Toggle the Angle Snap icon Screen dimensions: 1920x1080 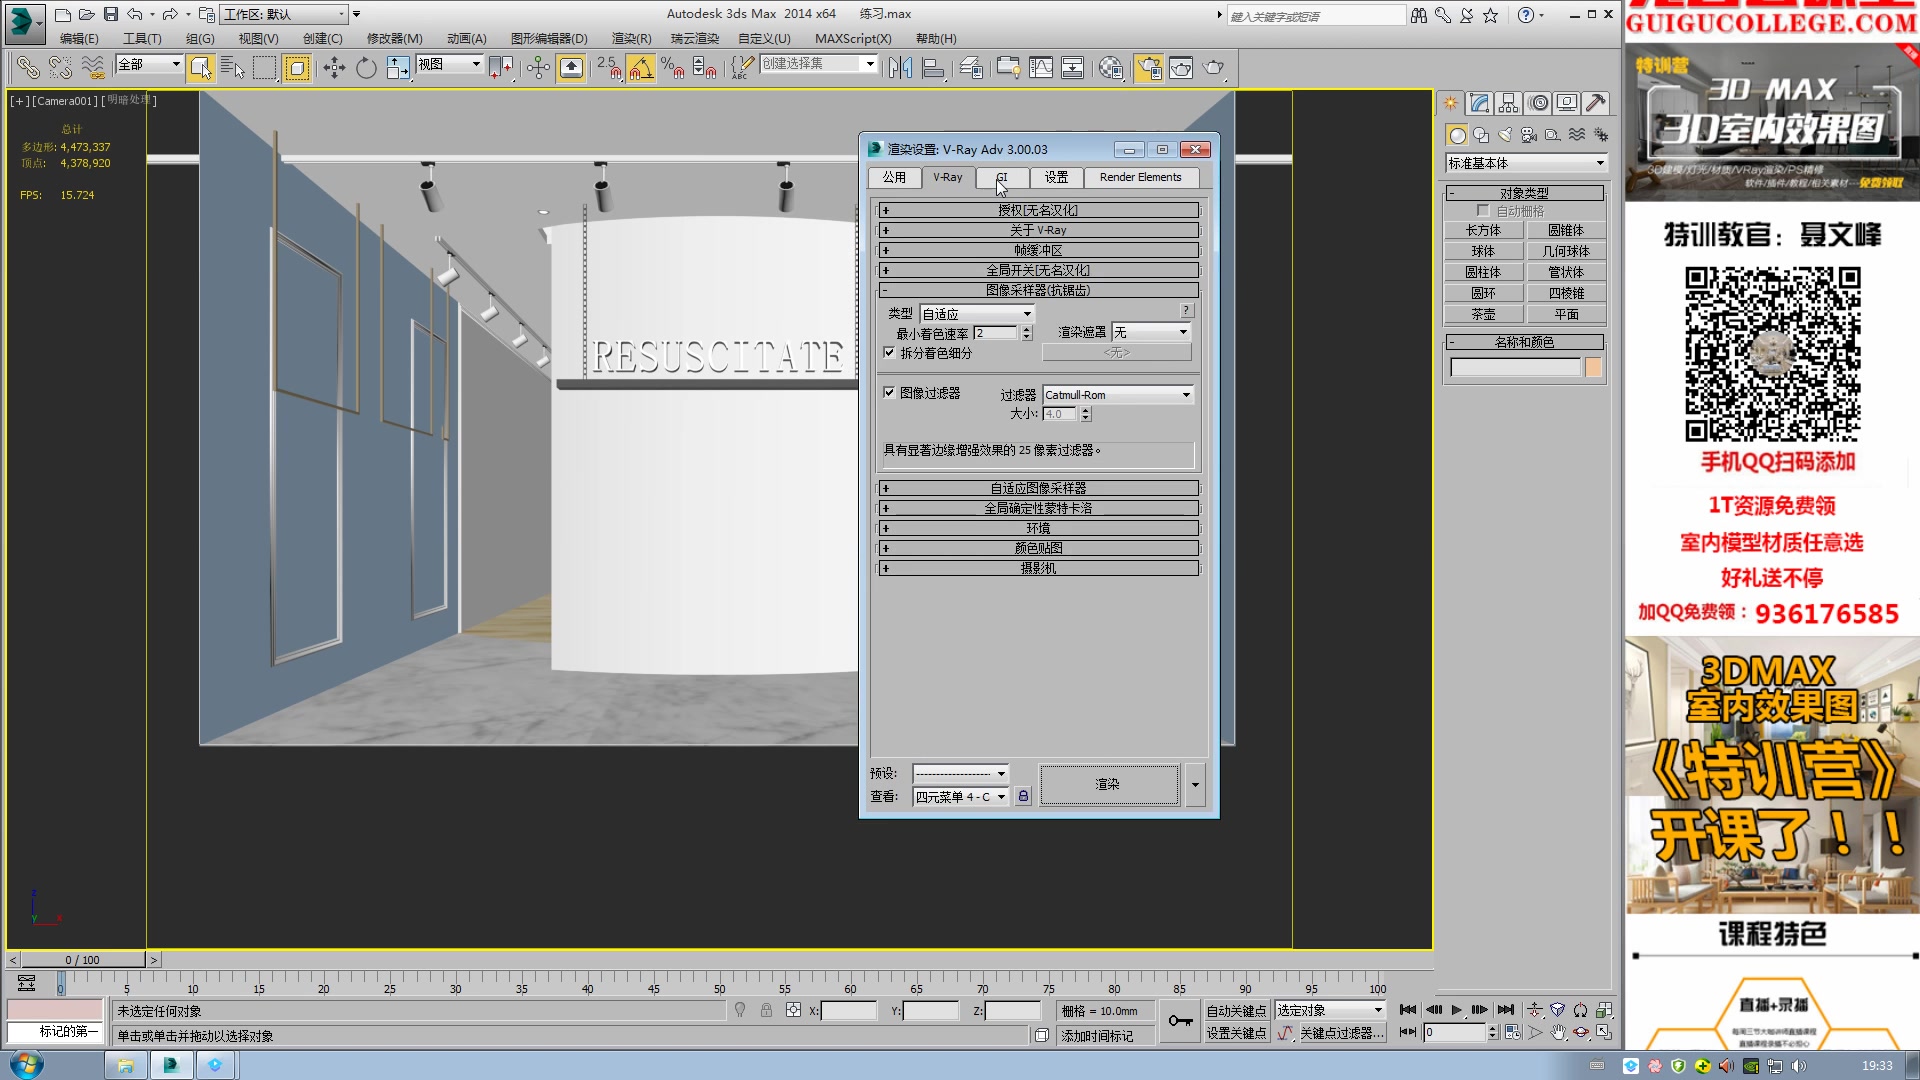point(641,68)
